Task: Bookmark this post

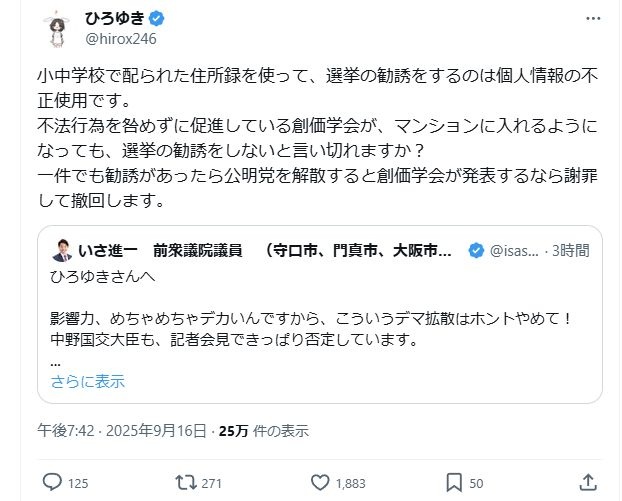Action: (x=452, y=482)
